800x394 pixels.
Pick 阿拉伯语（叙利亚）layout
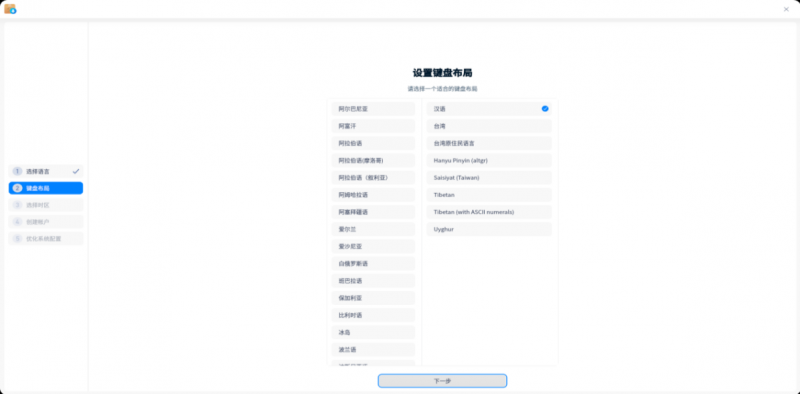click(373, 178)
